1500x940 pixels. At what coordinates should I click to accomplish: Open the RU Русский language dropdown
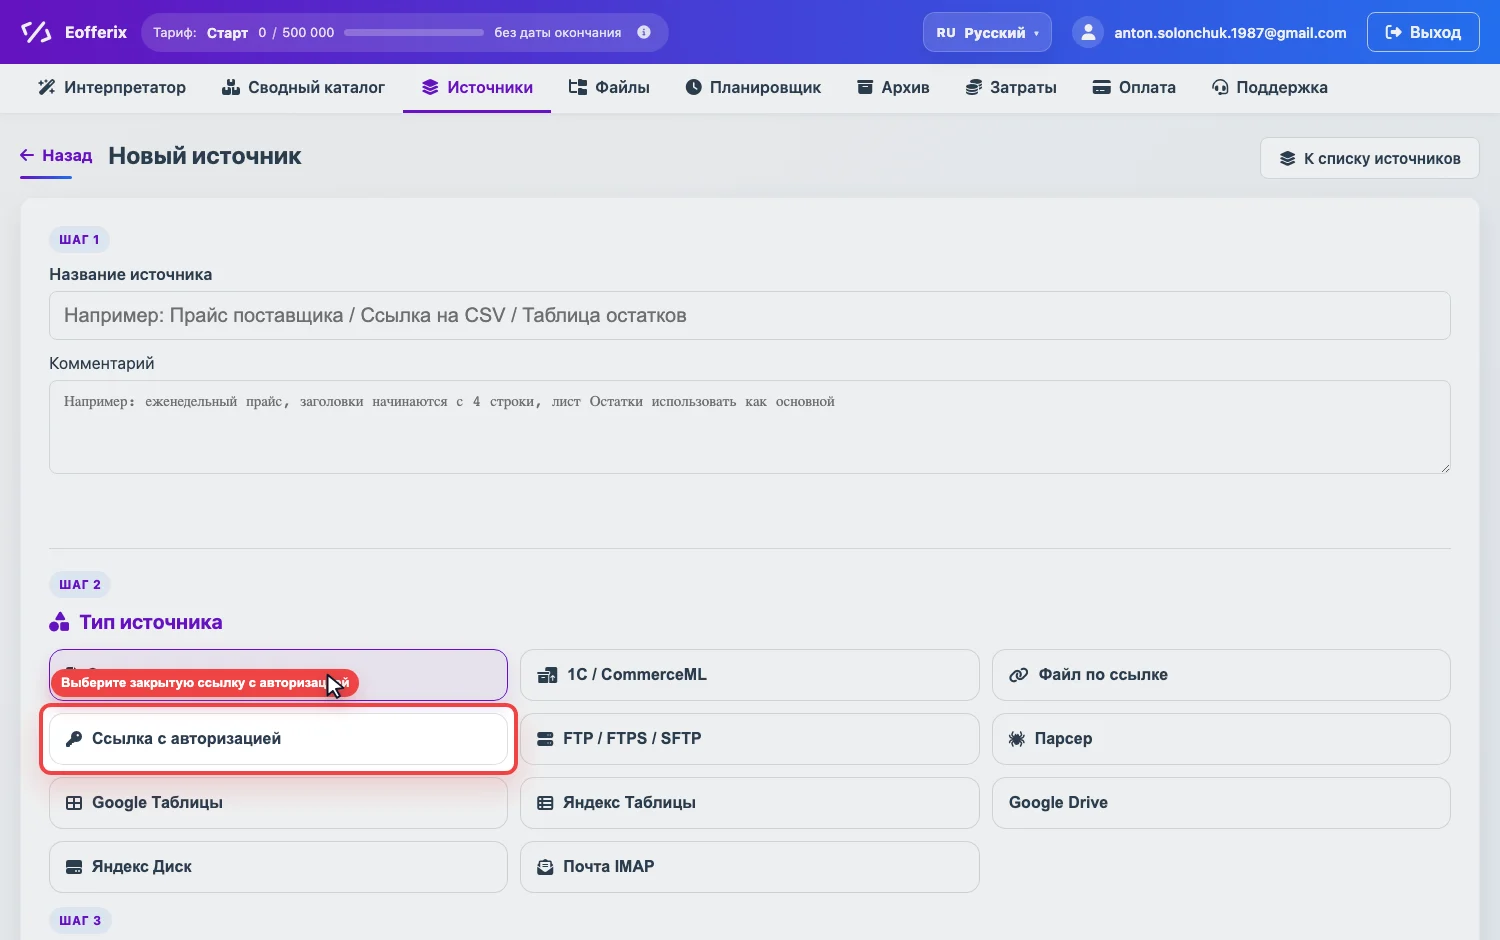coord(987,32)
